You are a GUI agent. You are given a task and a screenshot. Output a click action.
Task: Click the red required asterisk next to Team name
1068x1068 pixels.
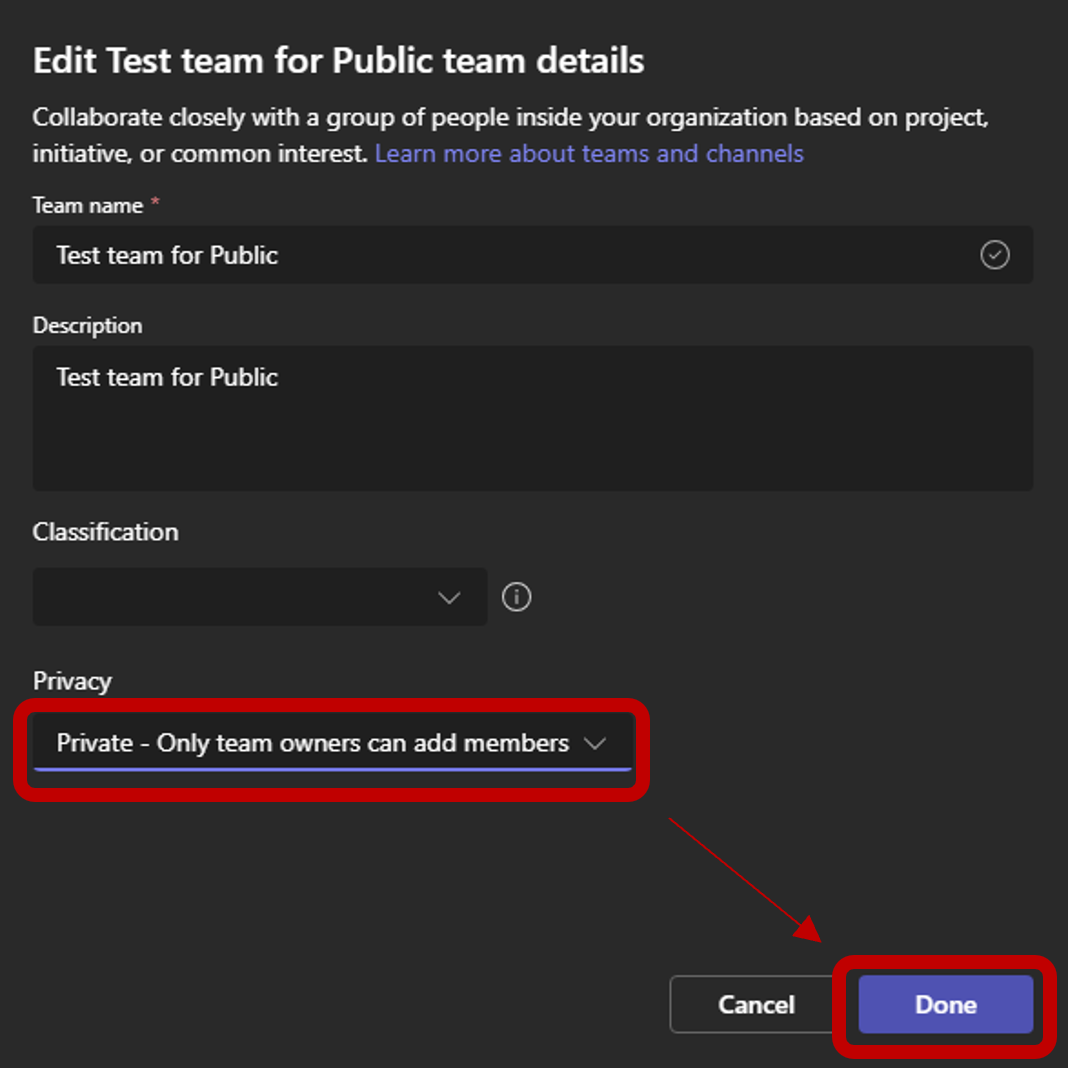(155, 202)
